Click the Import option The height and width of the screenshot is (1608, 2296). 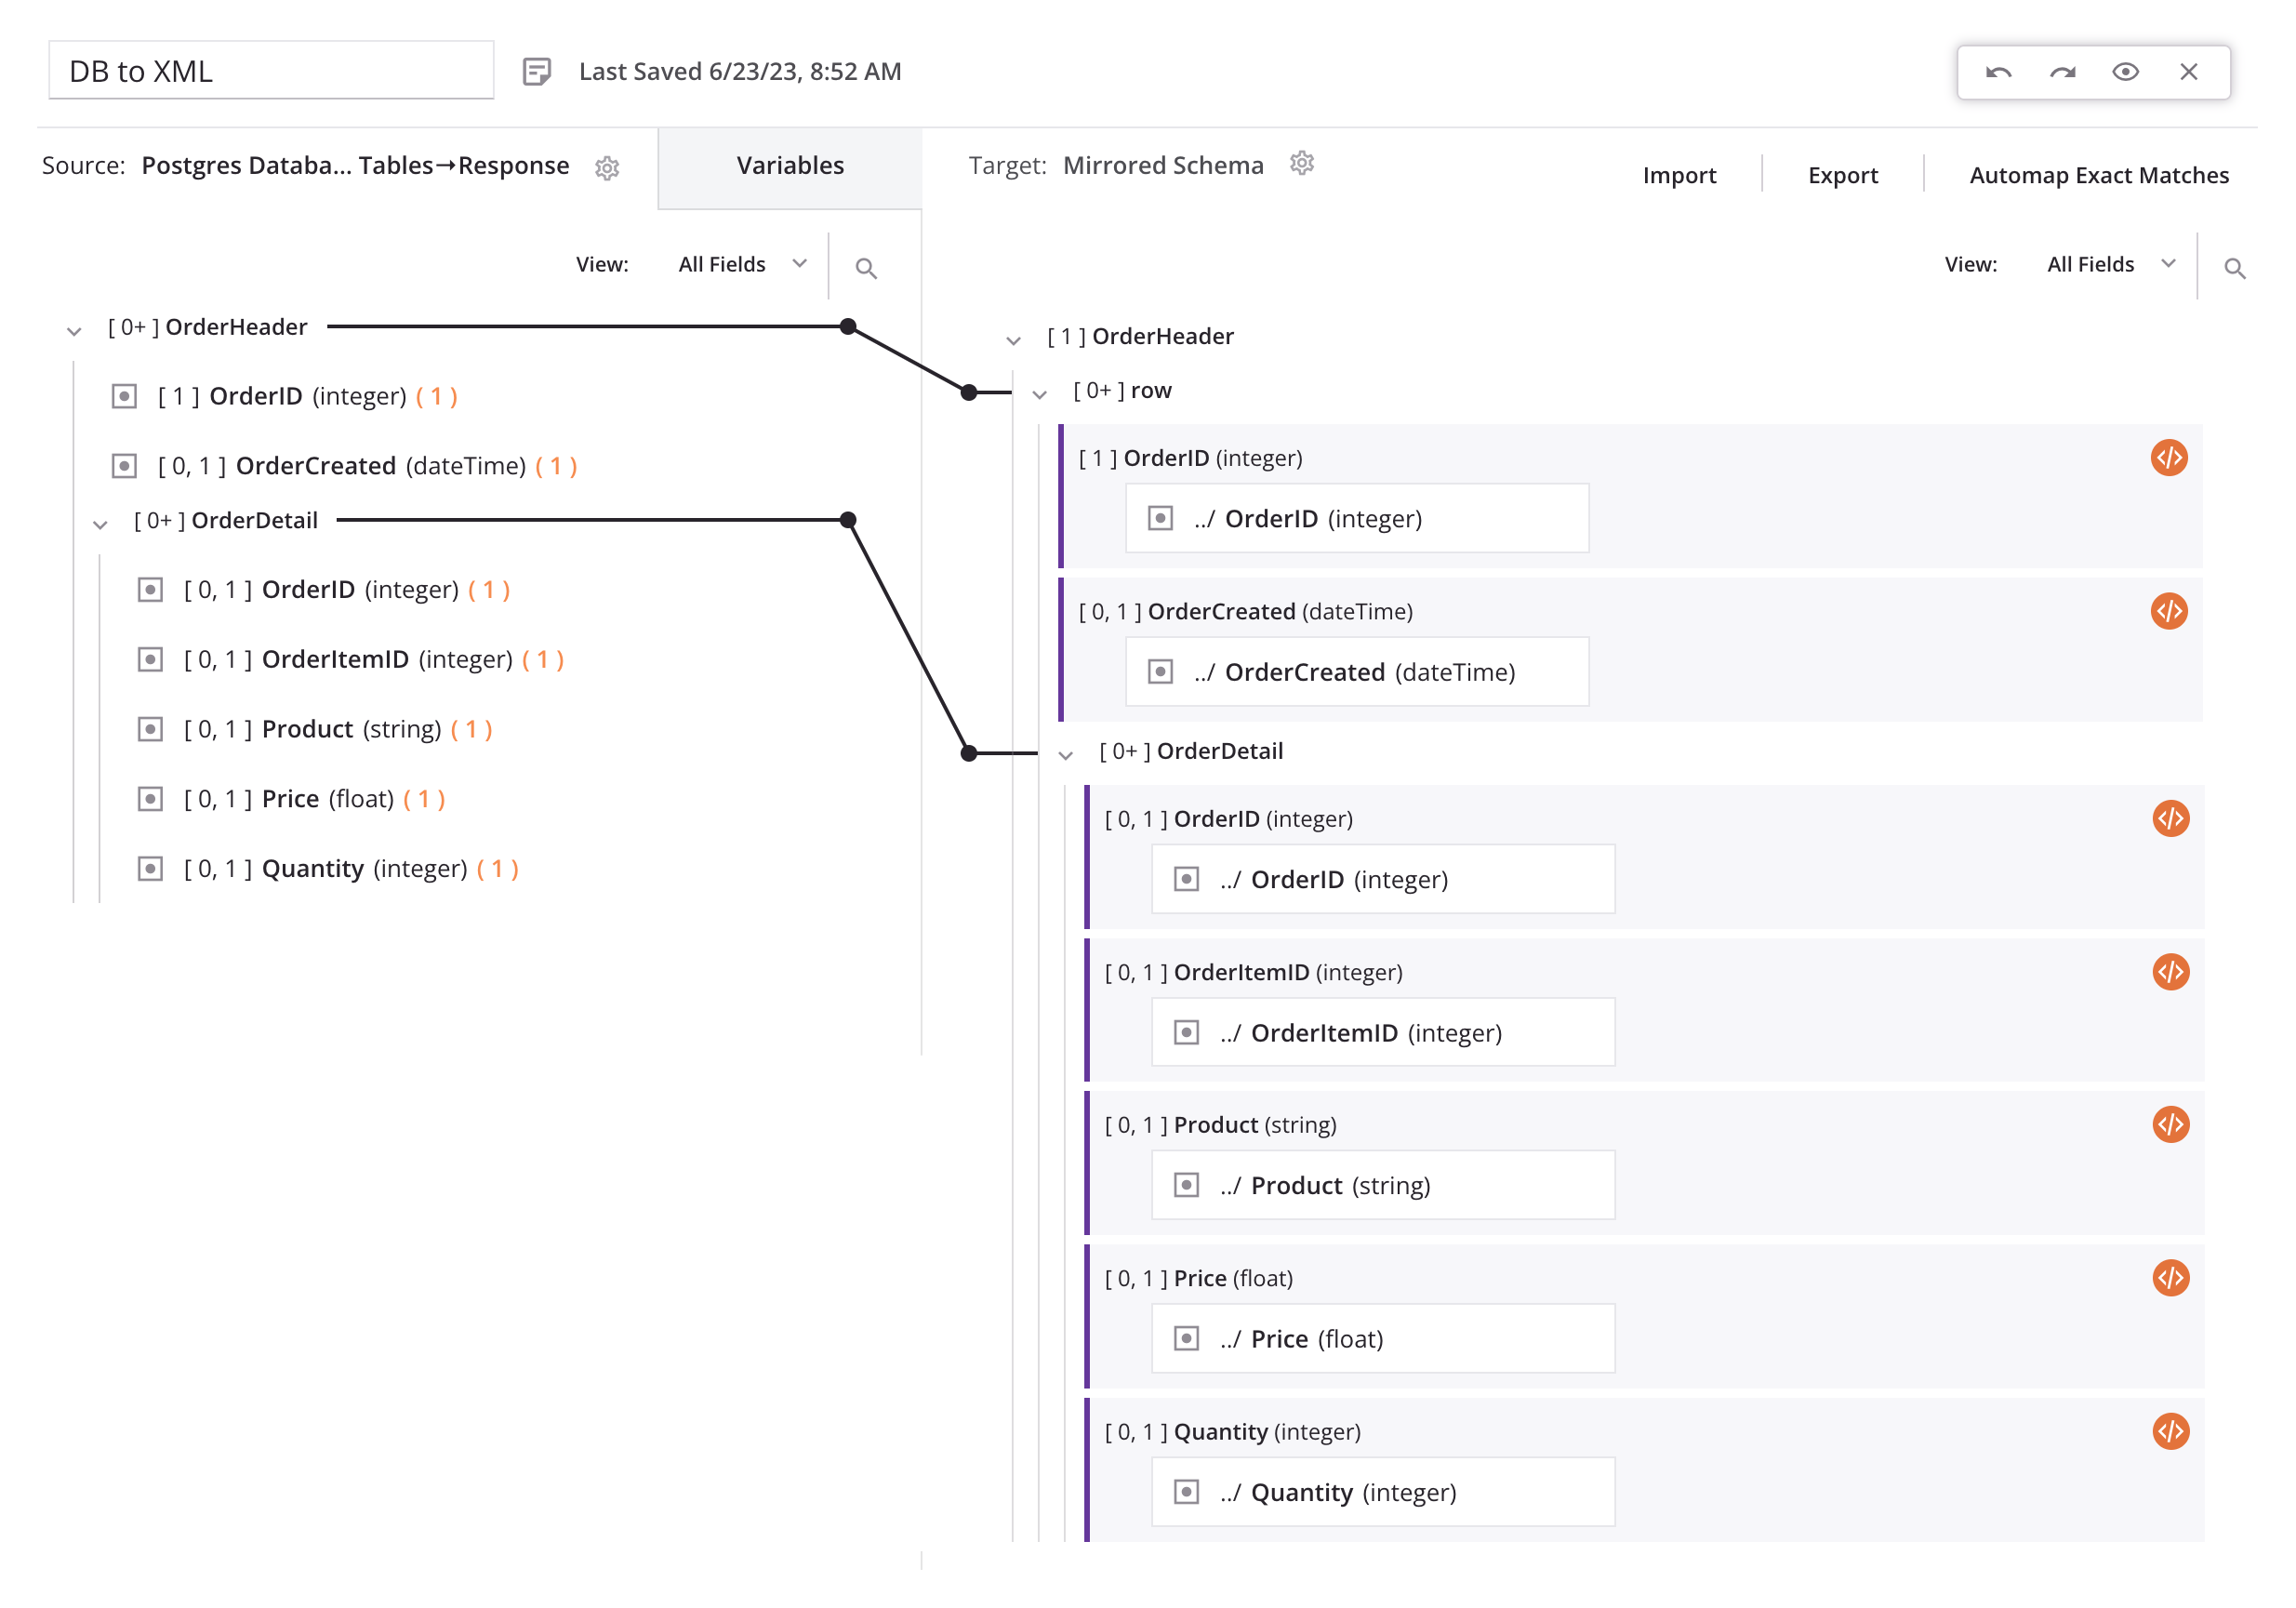click(x=1678, y=175)
